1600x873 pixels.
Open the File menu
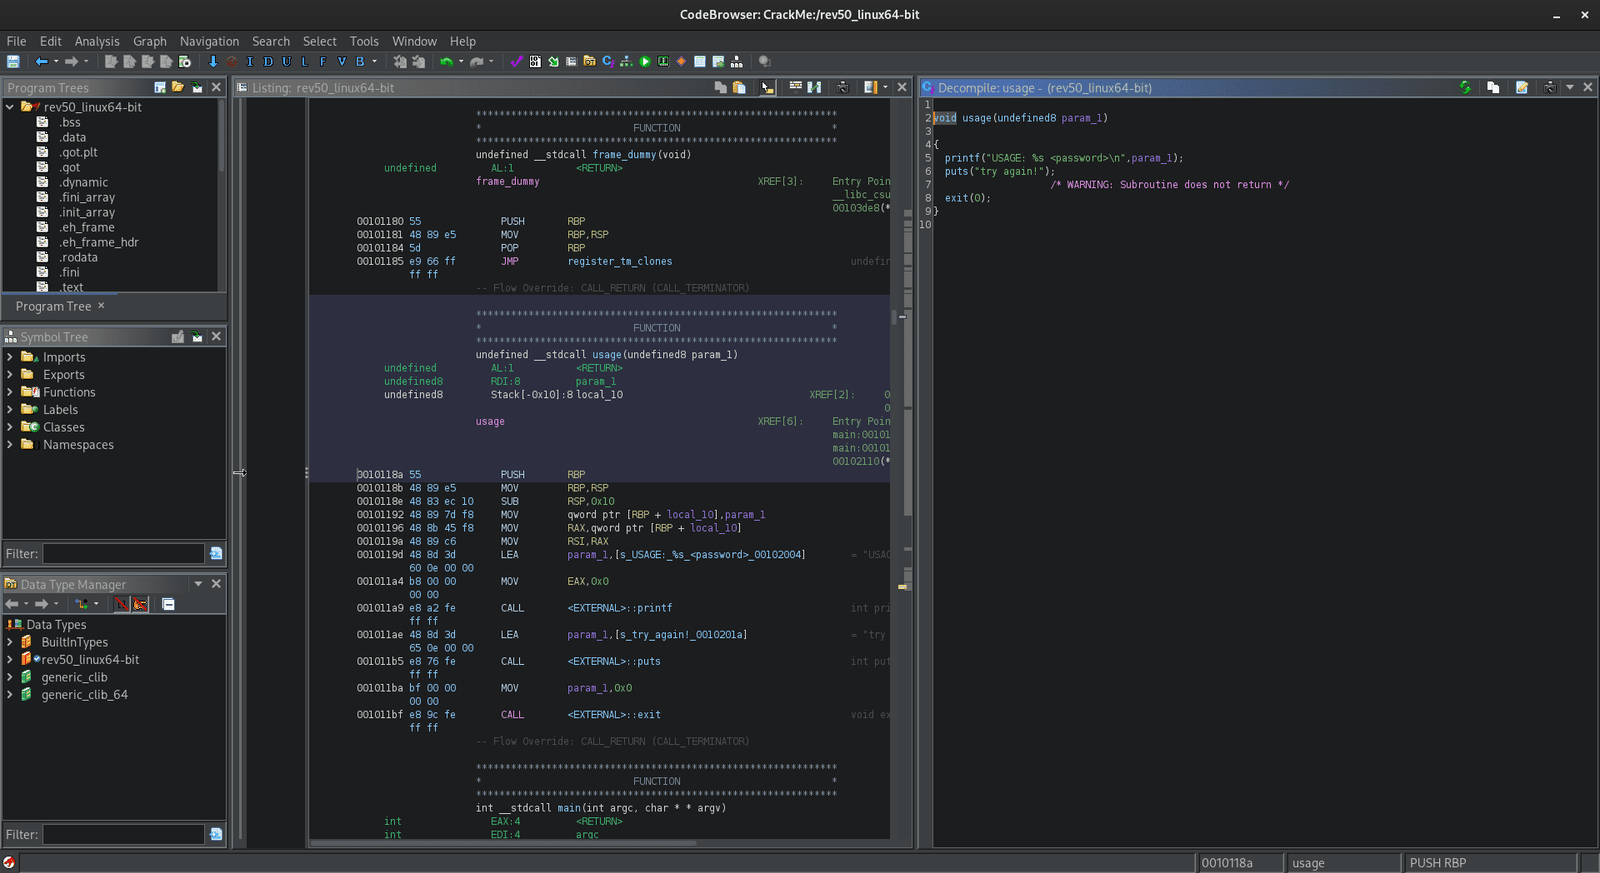16,41
